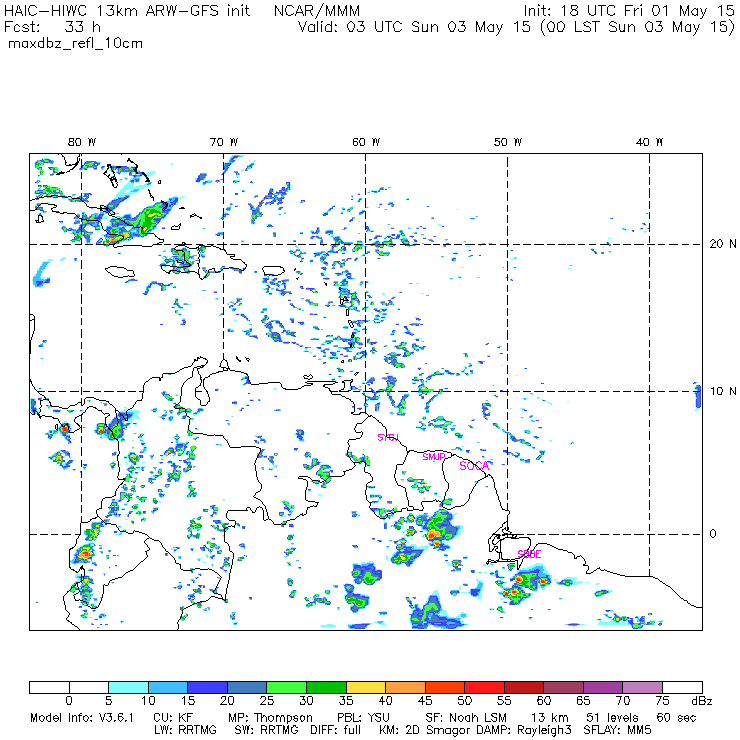Click the '10 N' latitude label
The height and width of the screenshot is (740, 740).
(x=723, y=391)
